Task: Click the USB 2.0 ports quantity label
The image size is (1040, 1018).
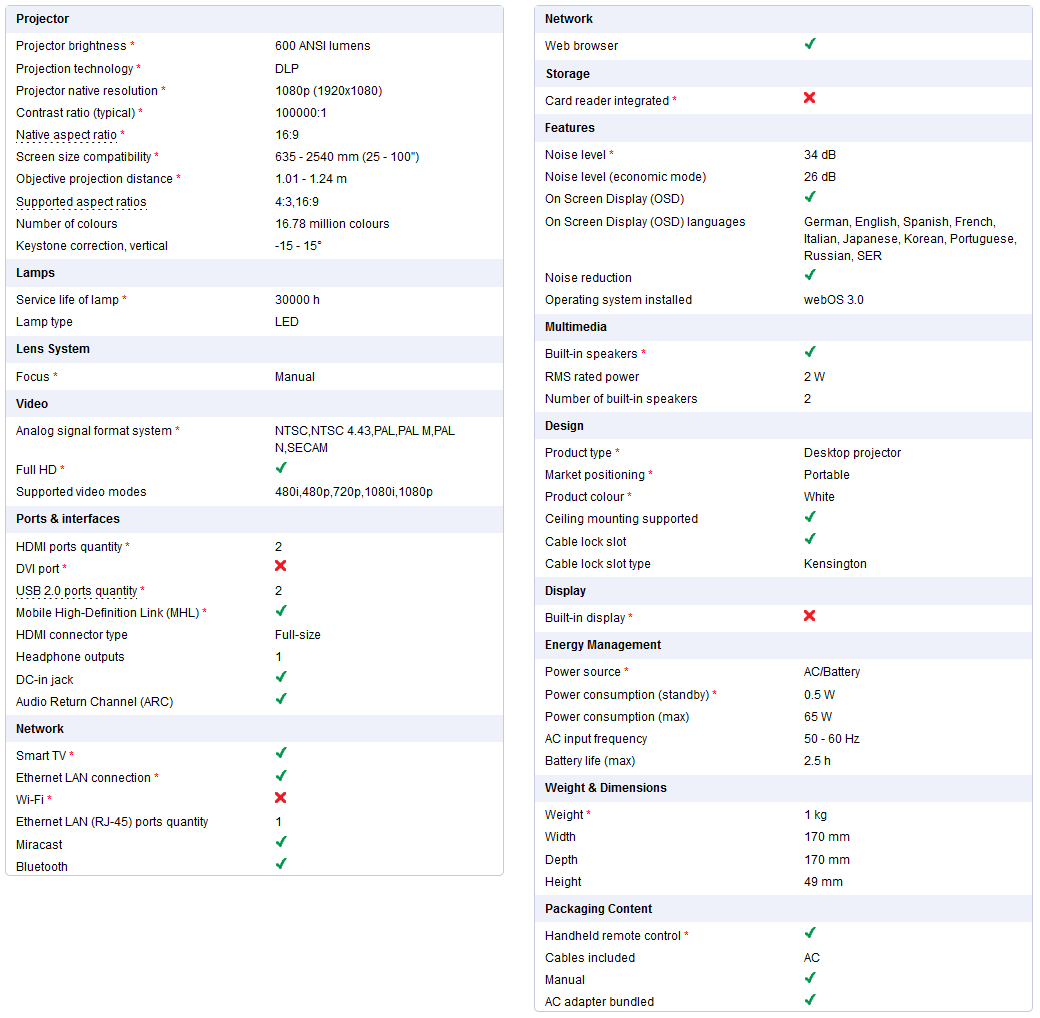Action: (x=77, y=591)
